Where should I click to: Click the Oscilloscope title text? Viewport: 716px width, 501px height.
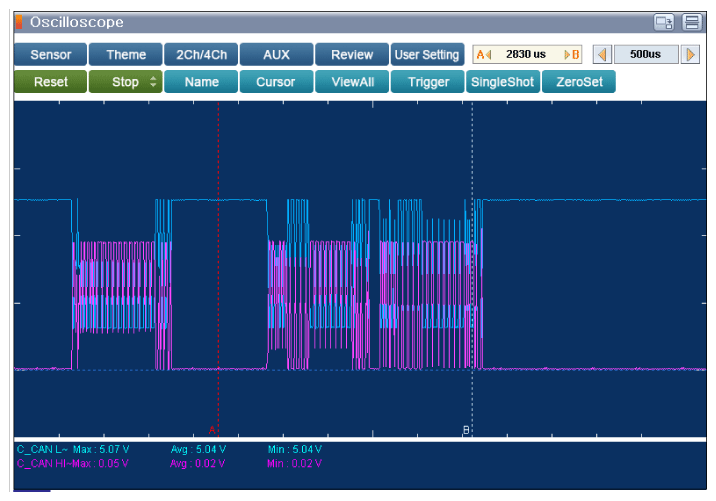[77, 22]
